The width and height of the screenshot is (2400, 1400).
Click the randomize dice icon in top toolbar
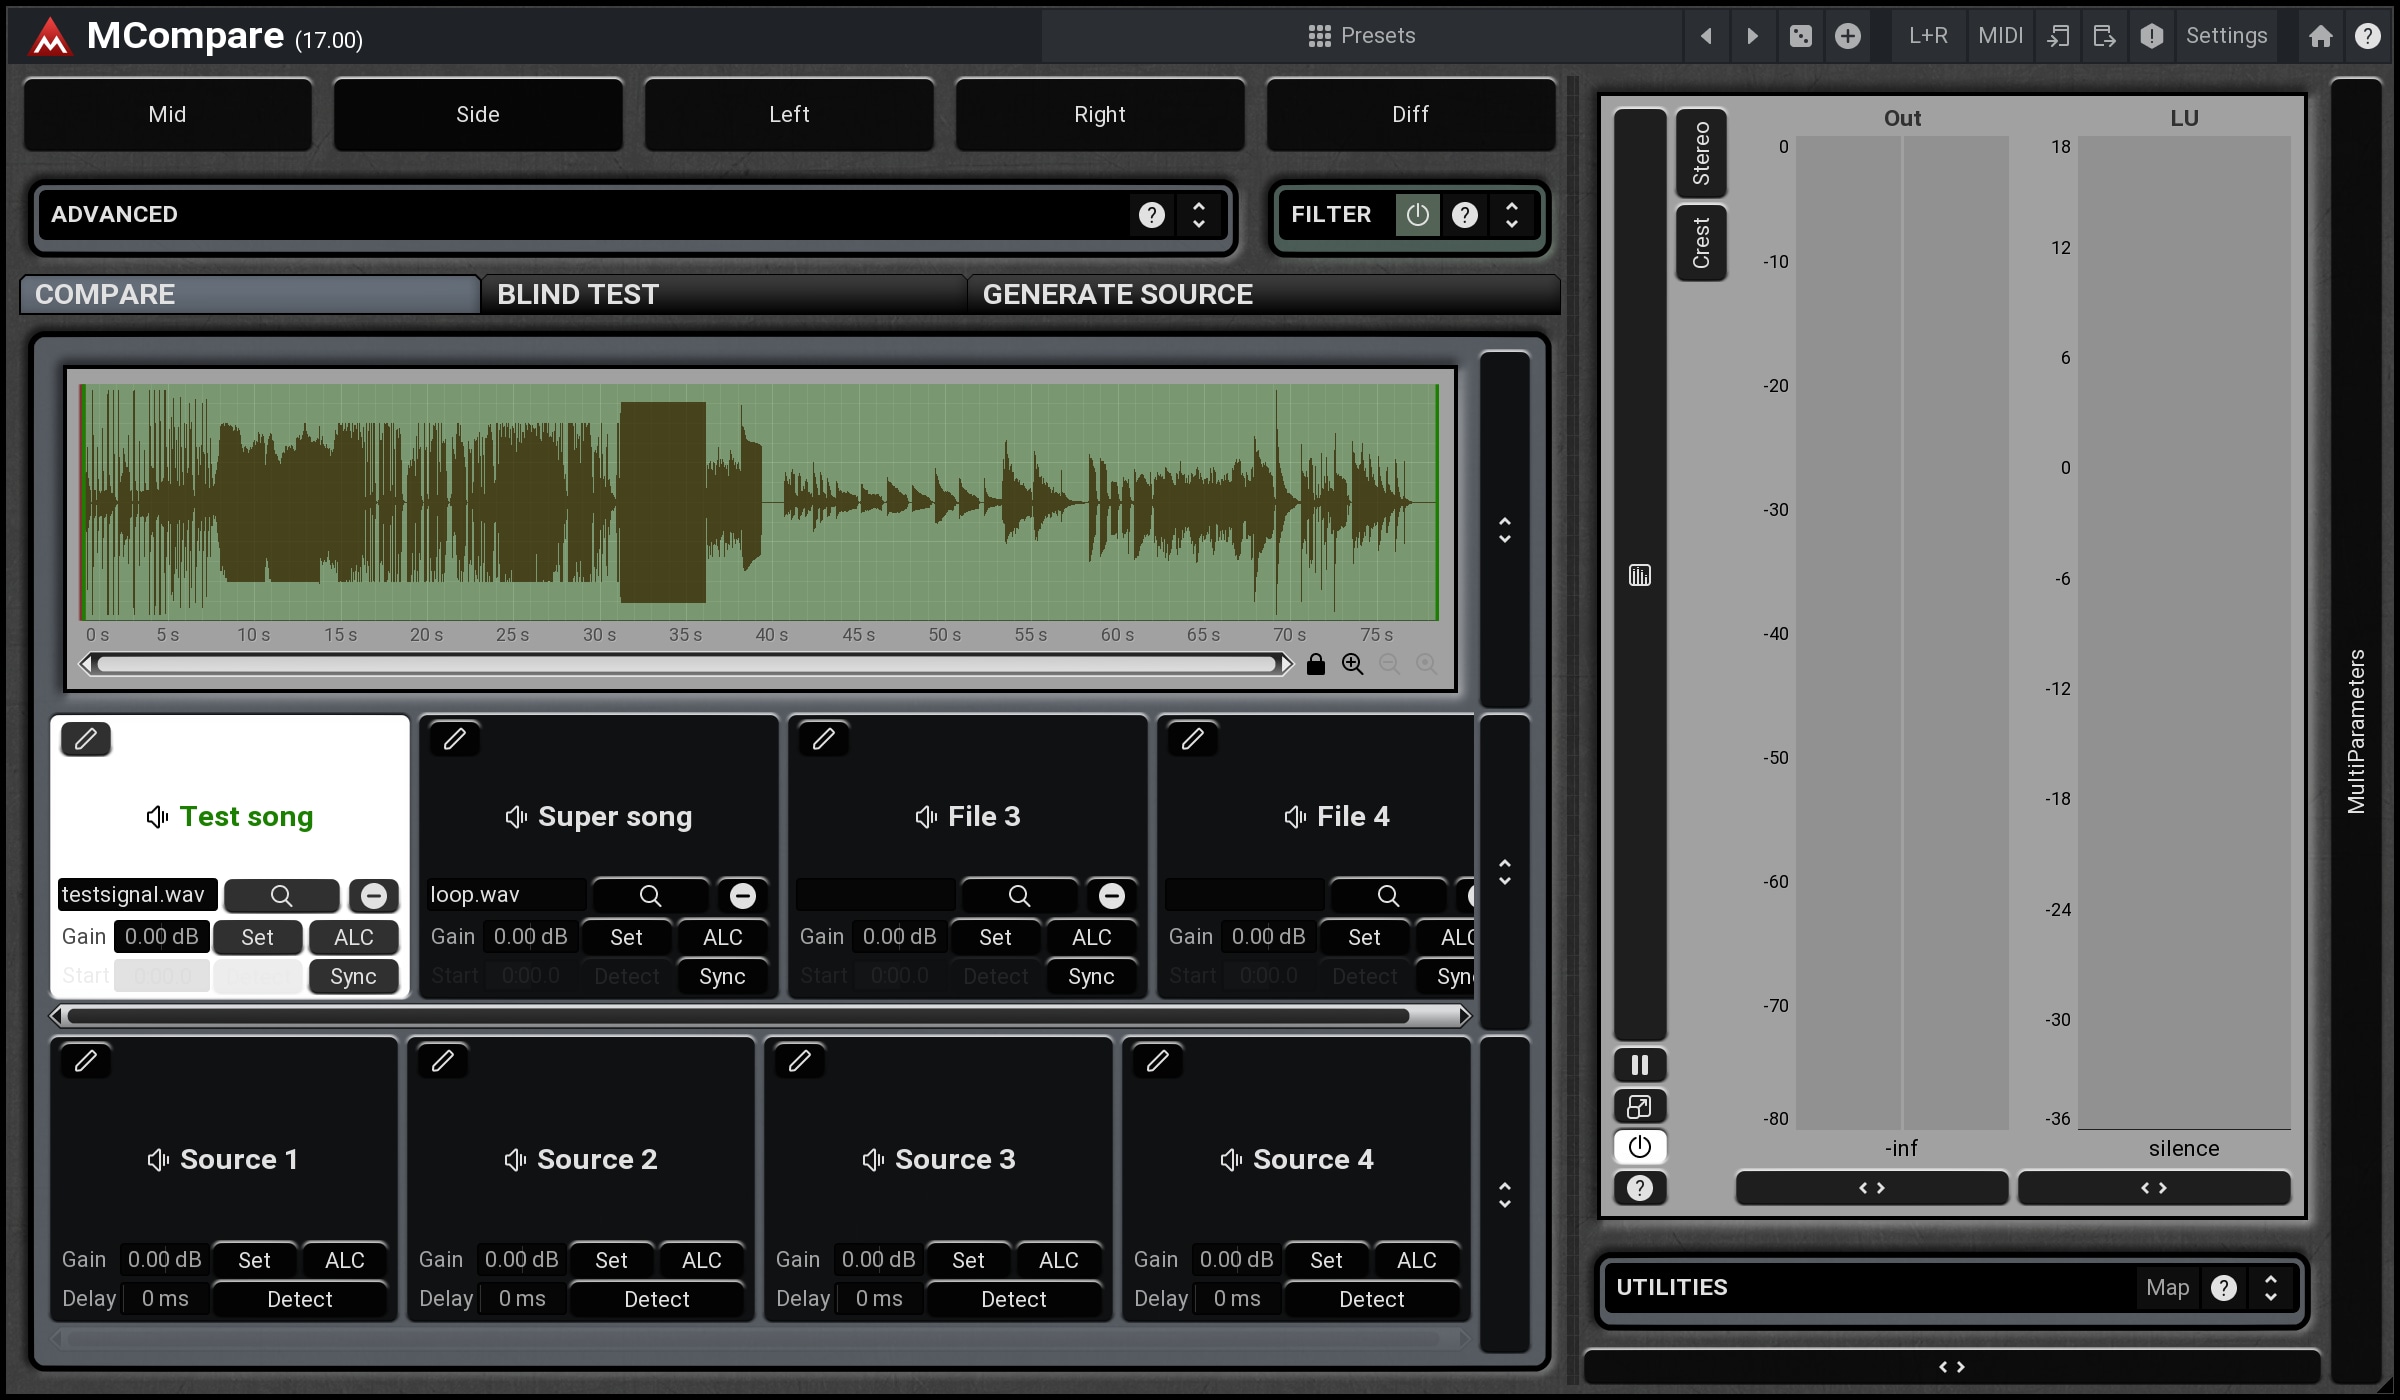point(1800,36)
